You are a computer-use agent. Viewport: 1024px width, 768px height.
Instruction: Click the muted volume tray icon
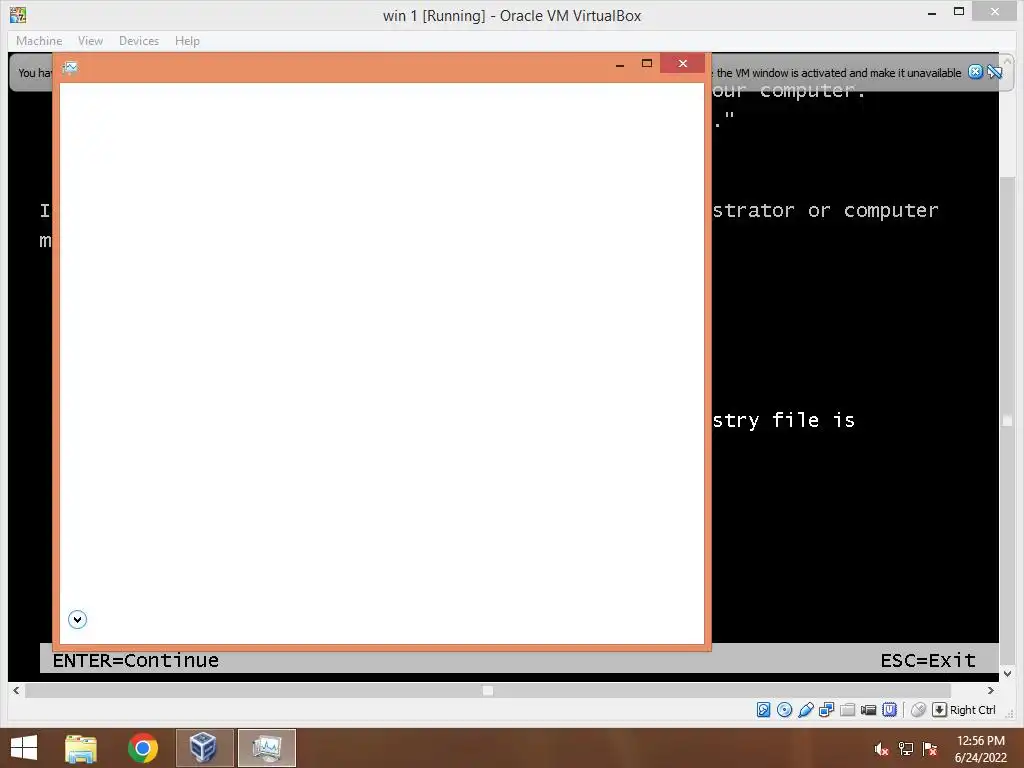pos(882,749)
